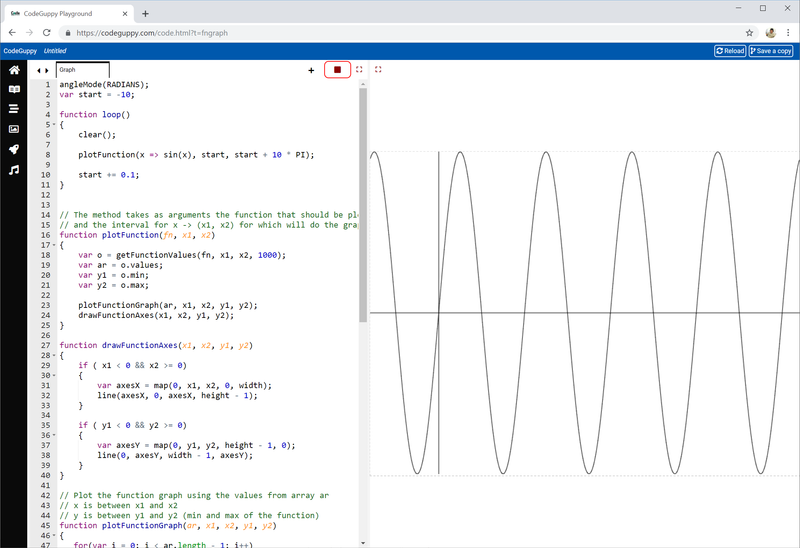Viewport: 800px width, 548px height.
Task: Click 'var y1 = o.min;' line
Action: [x=113, y=275]
